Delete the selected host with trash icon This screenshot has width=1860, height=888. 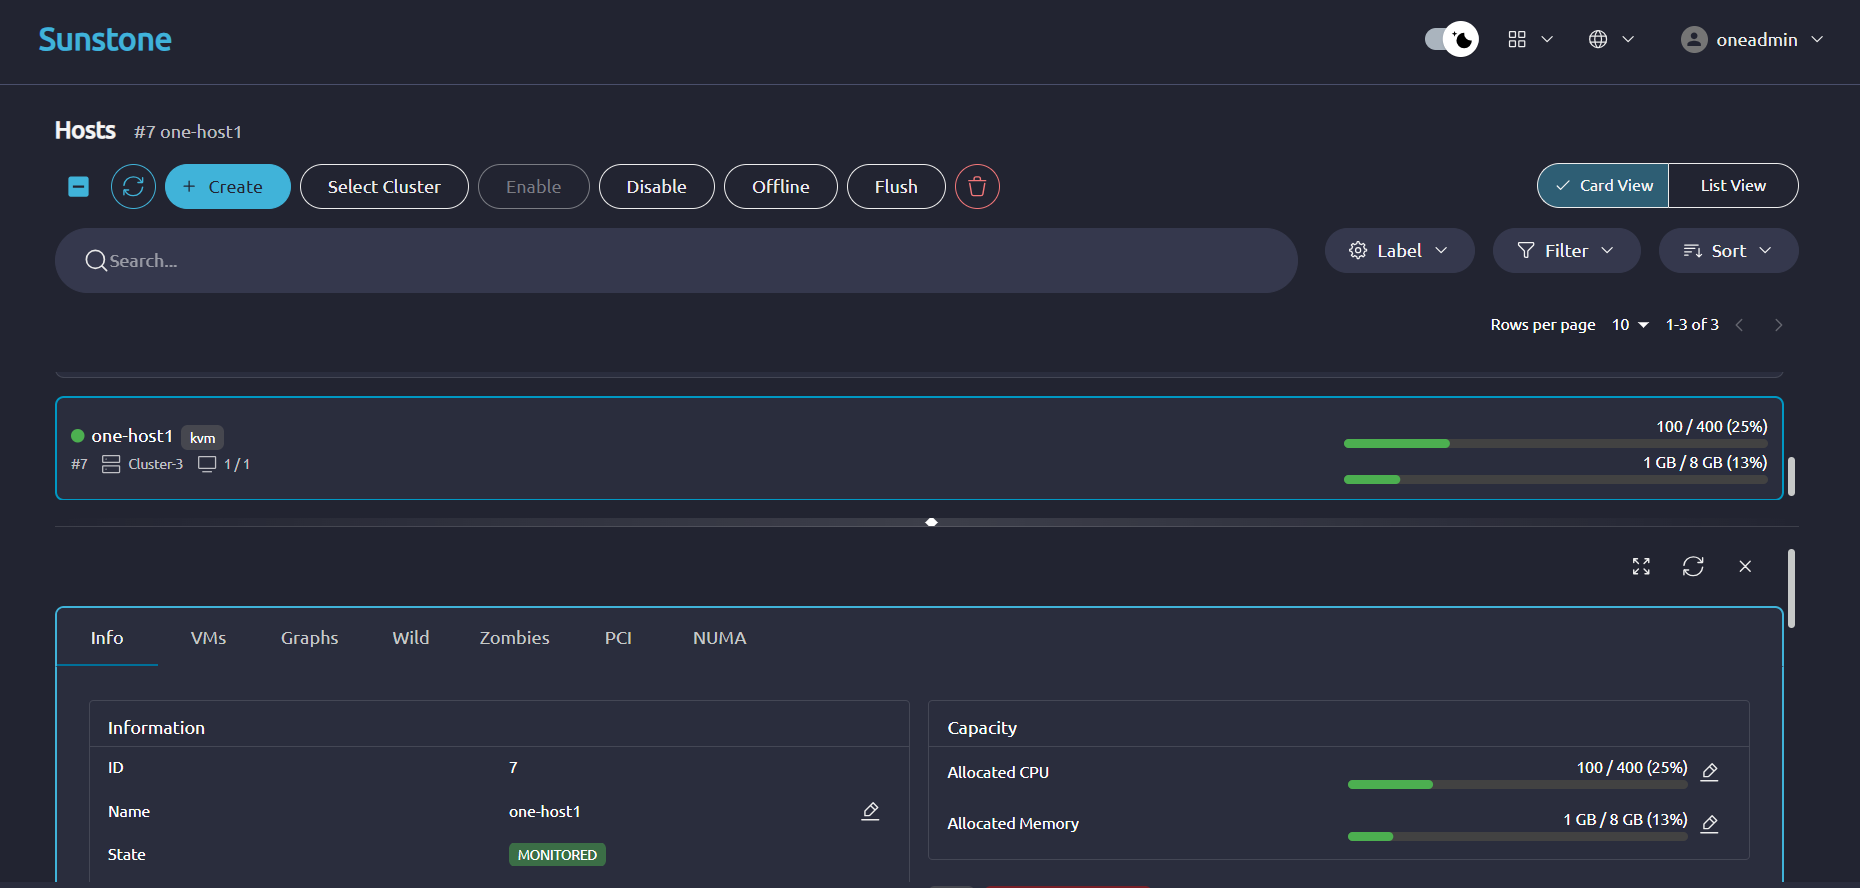tap(977, 187)
